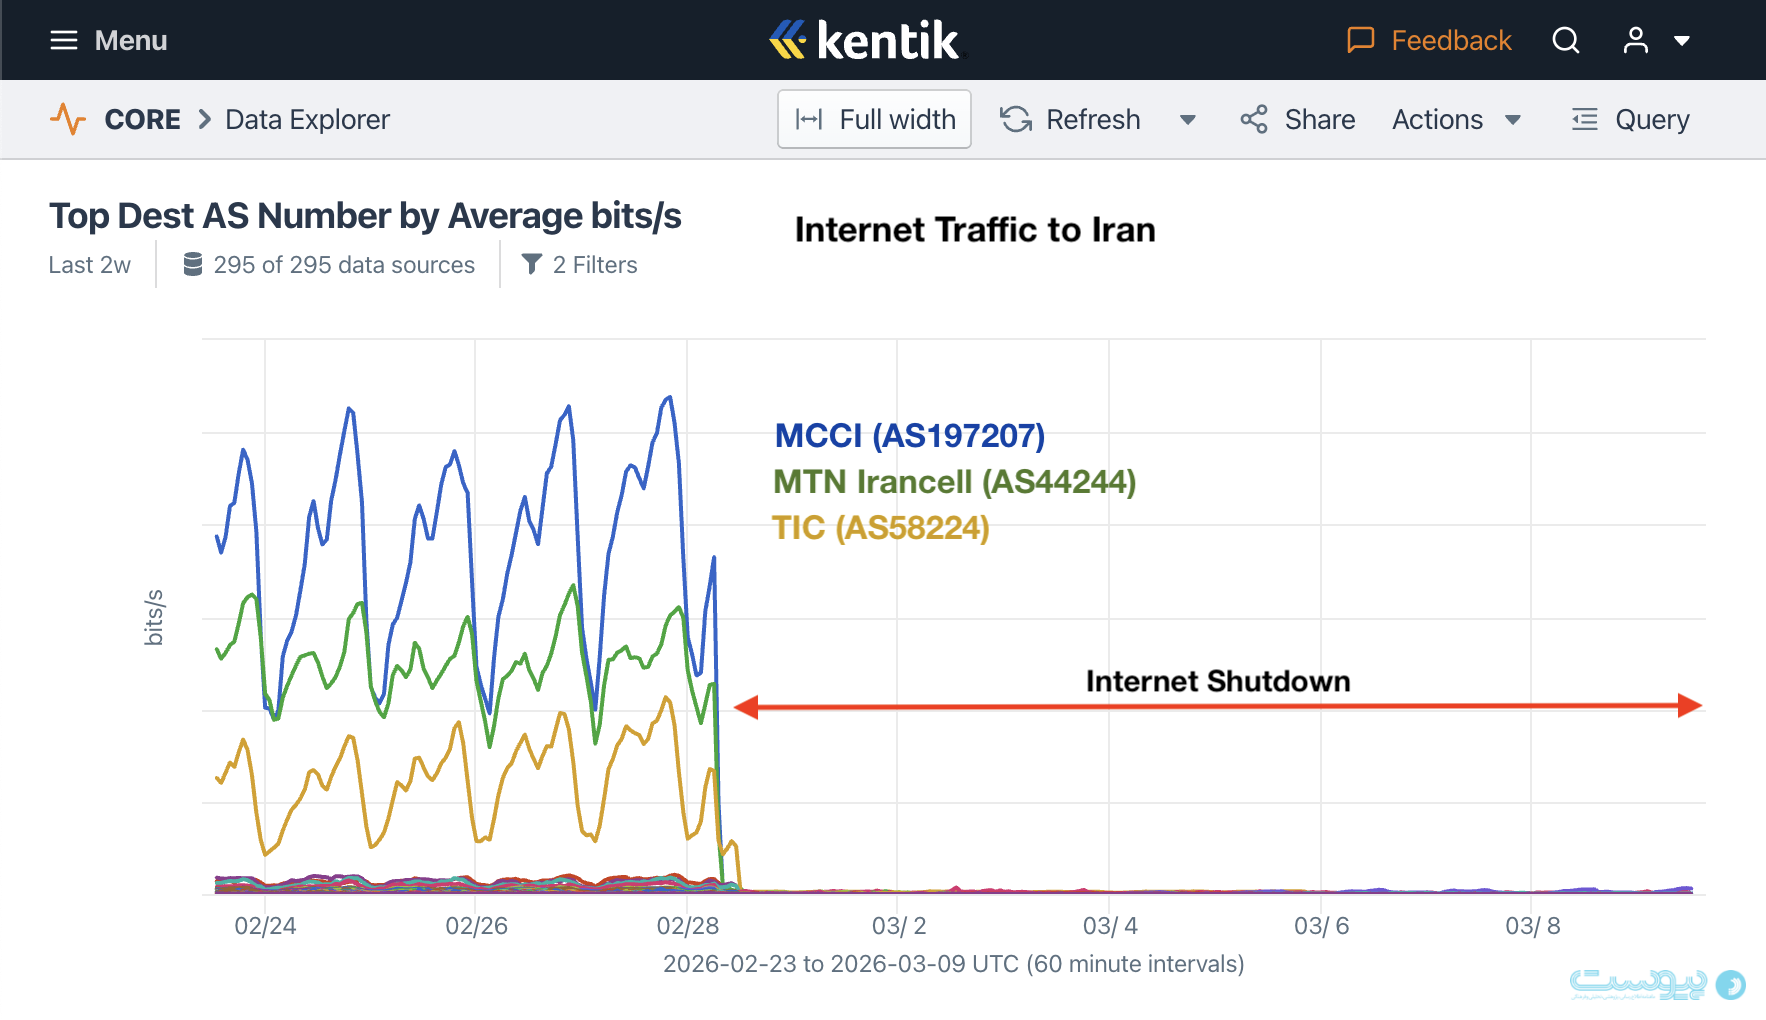Go to the CORE breadcrumb
Image resolution: width=1766 pixels, height=1020 pixels.
point(142,119)
